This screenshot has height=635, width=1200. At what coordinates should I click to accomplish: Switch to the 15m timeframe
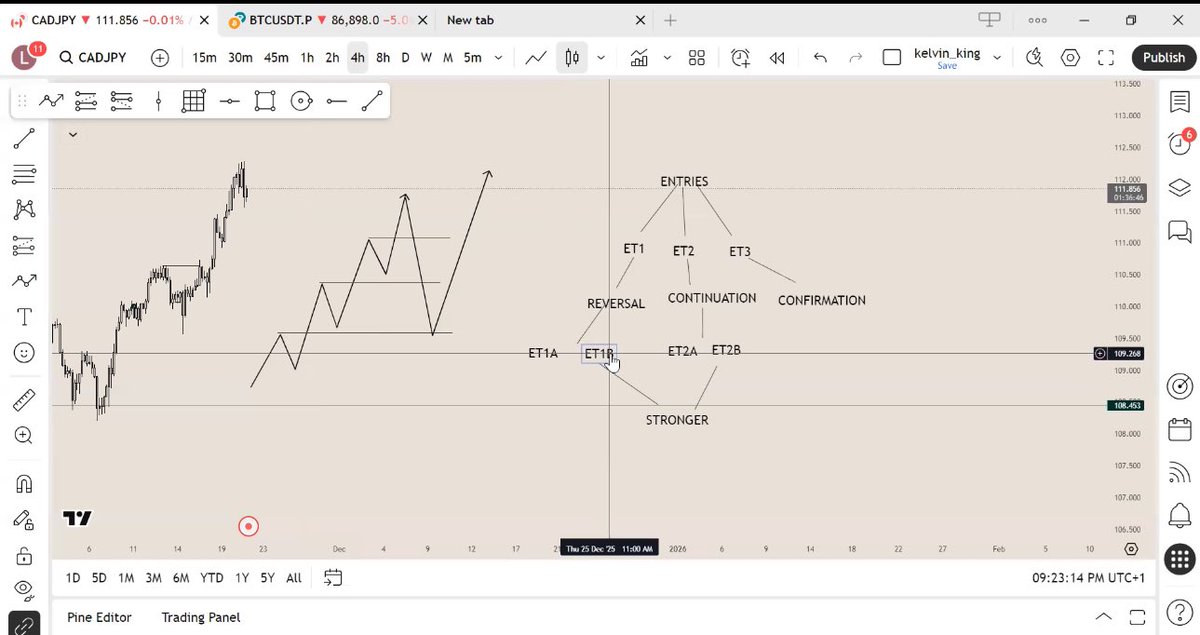(204, 58)
